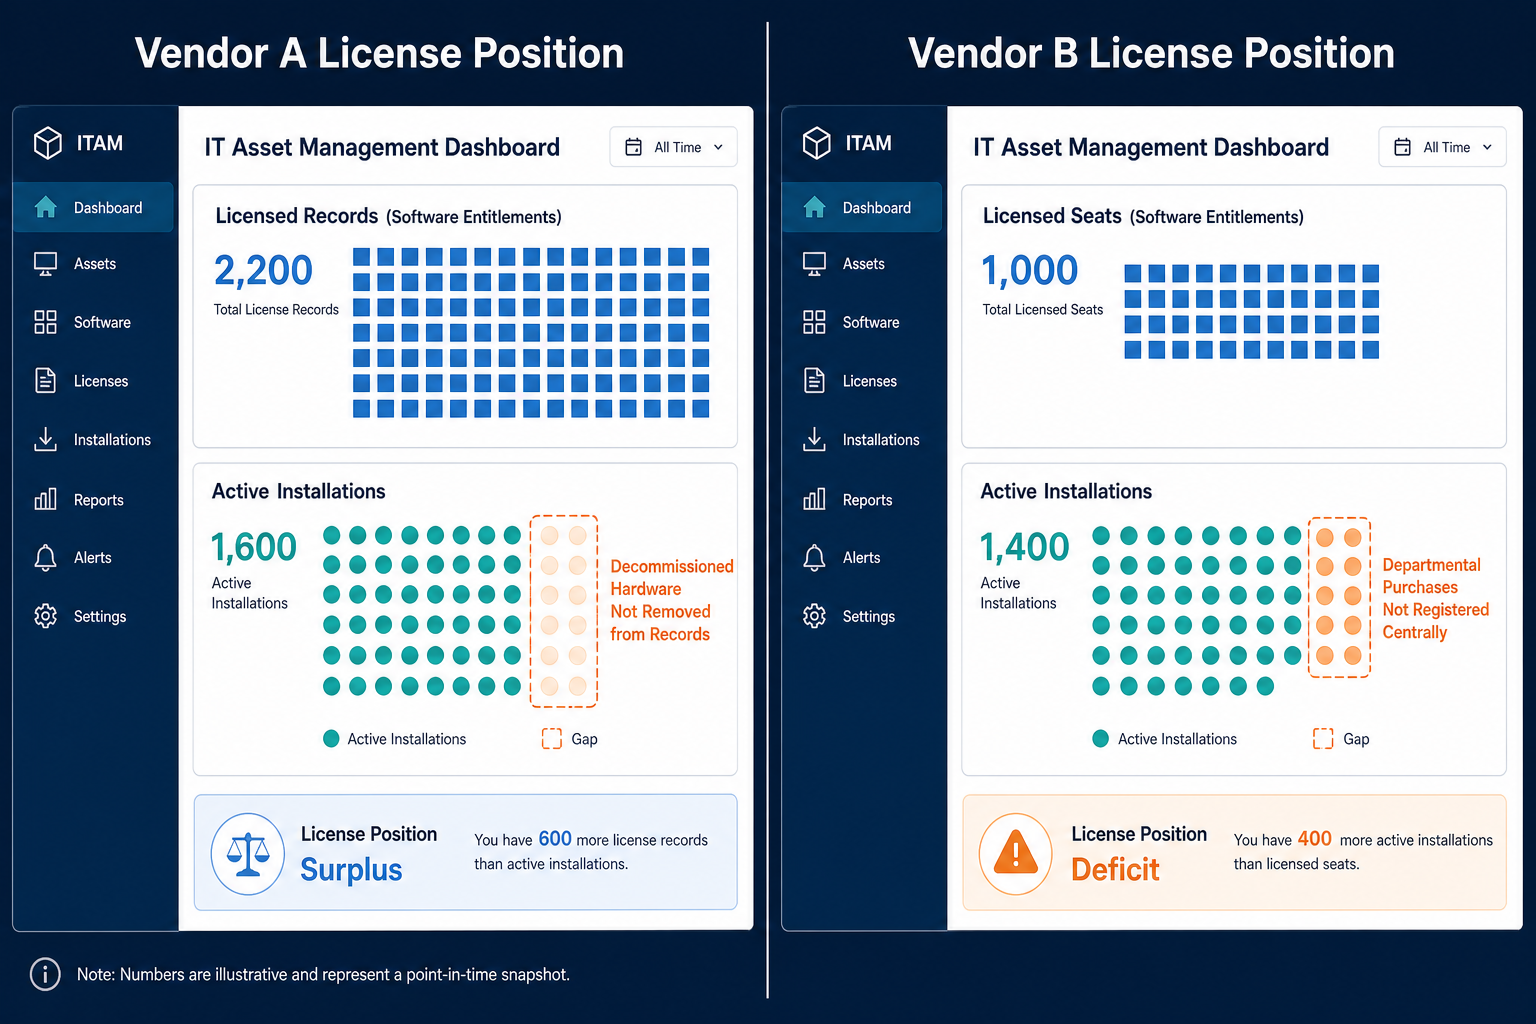Click Alerts bell icon in Vendor B sidebar
Image resolution: width=1536 pixels, height=1024 pixels.
coord(815,558)
